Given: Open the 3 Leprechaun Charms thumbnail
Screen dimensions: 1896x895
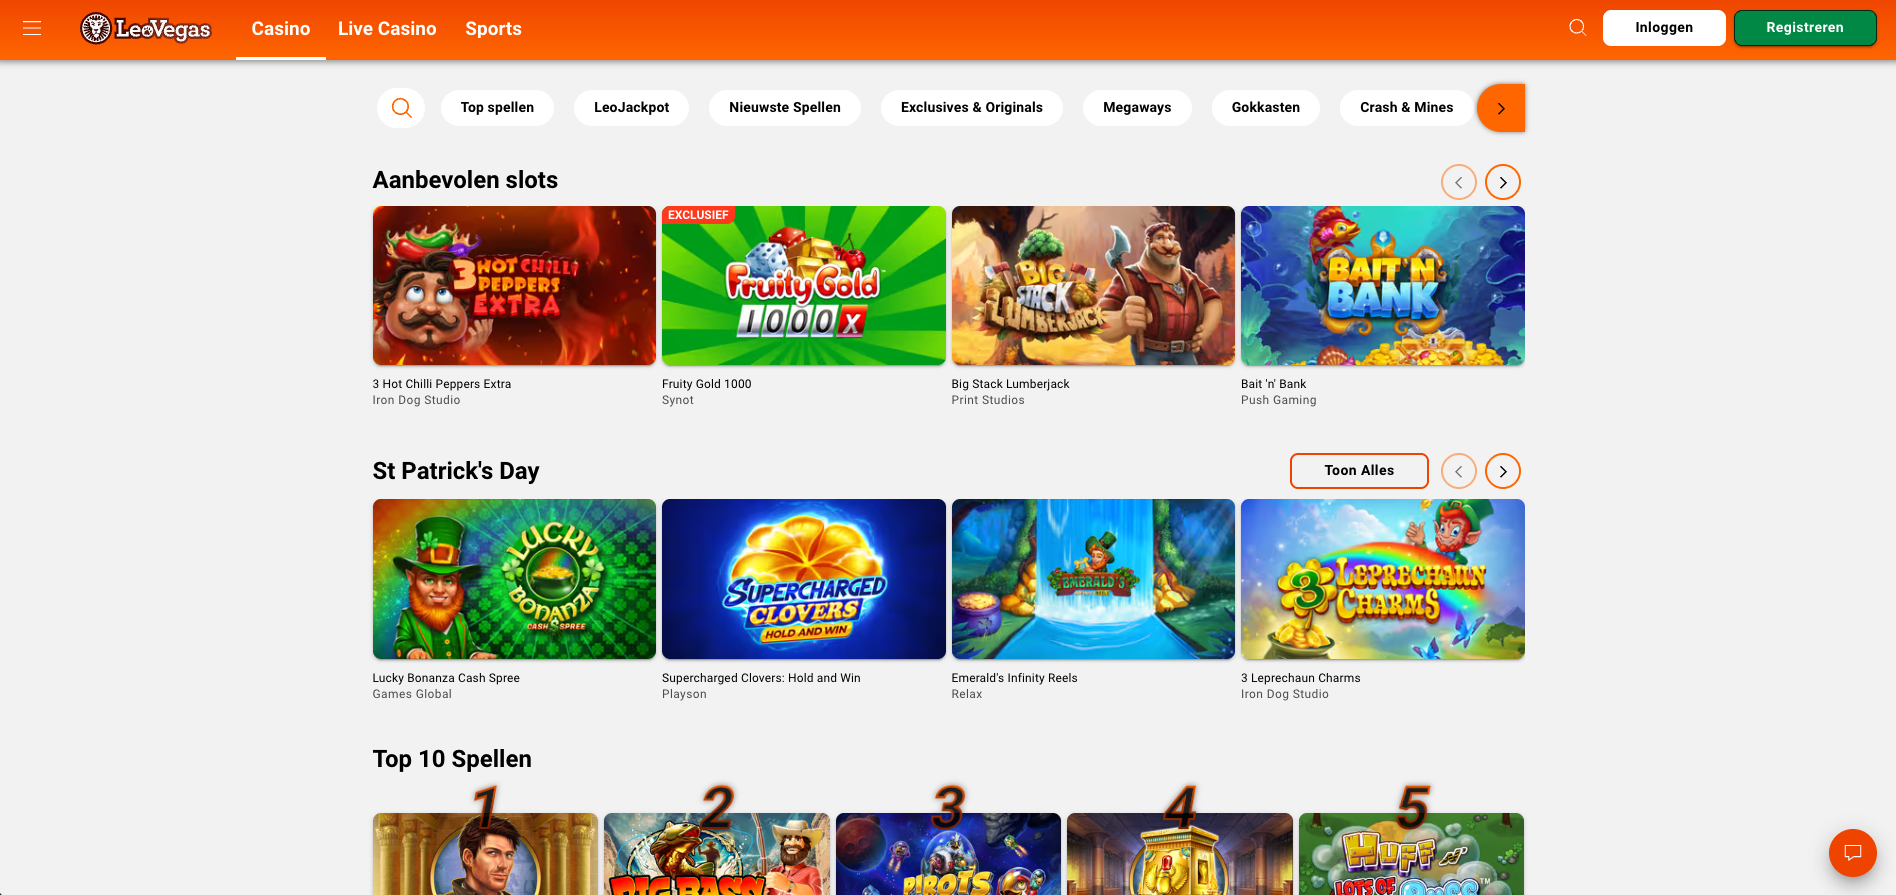Looking at the screenshot, I should pos(1383,579).
